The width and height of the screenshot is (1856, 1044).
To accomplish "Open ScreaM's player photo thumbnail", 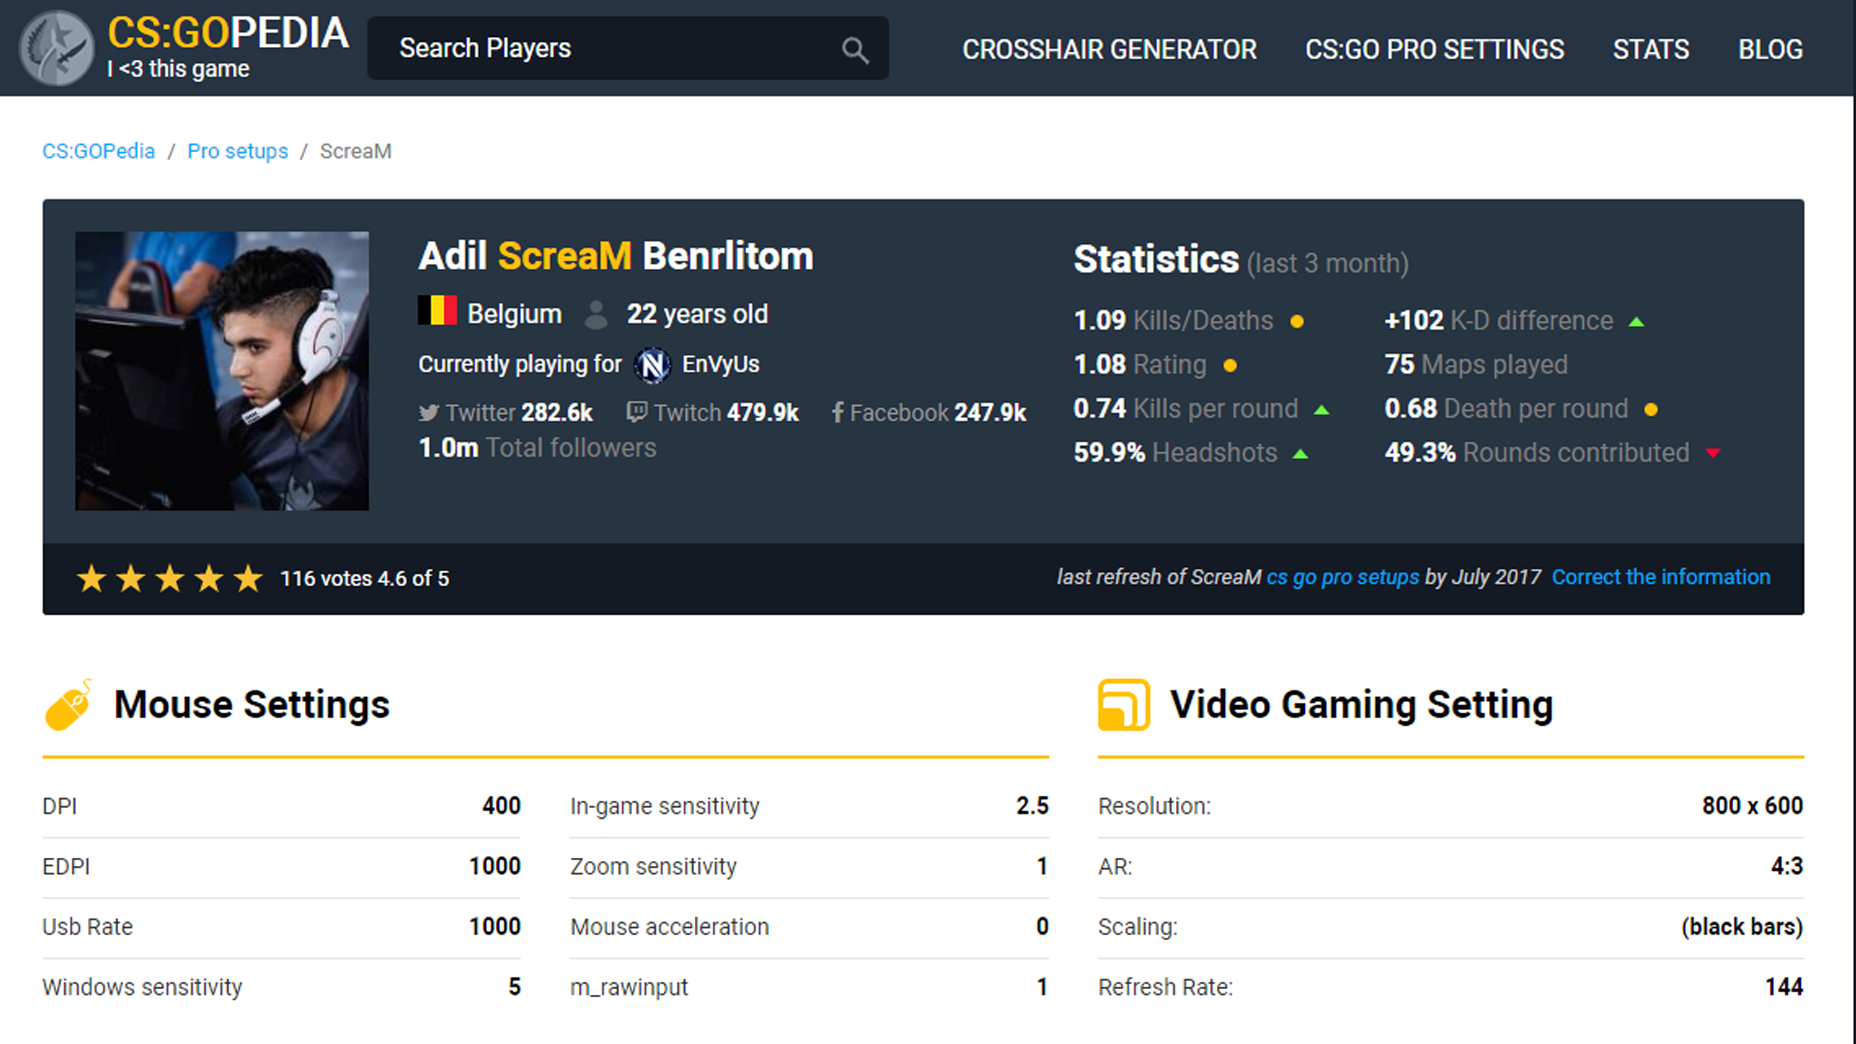I will (222, 371).
